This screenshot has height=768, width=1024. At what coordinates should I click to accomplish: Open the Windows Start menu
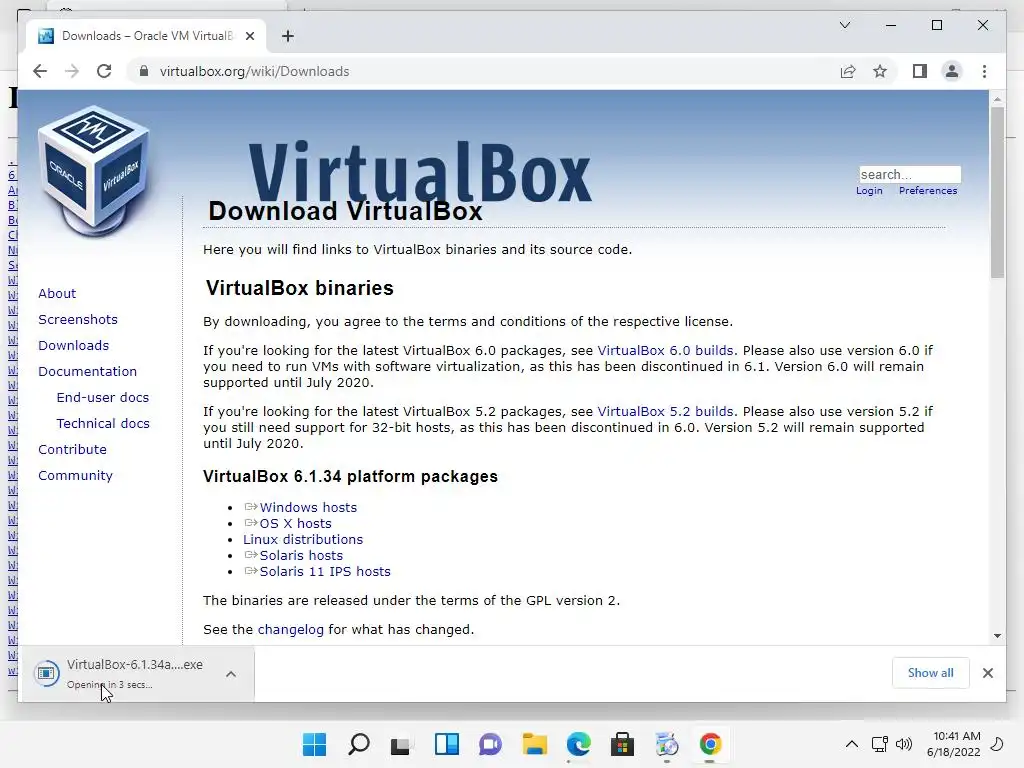314,744
